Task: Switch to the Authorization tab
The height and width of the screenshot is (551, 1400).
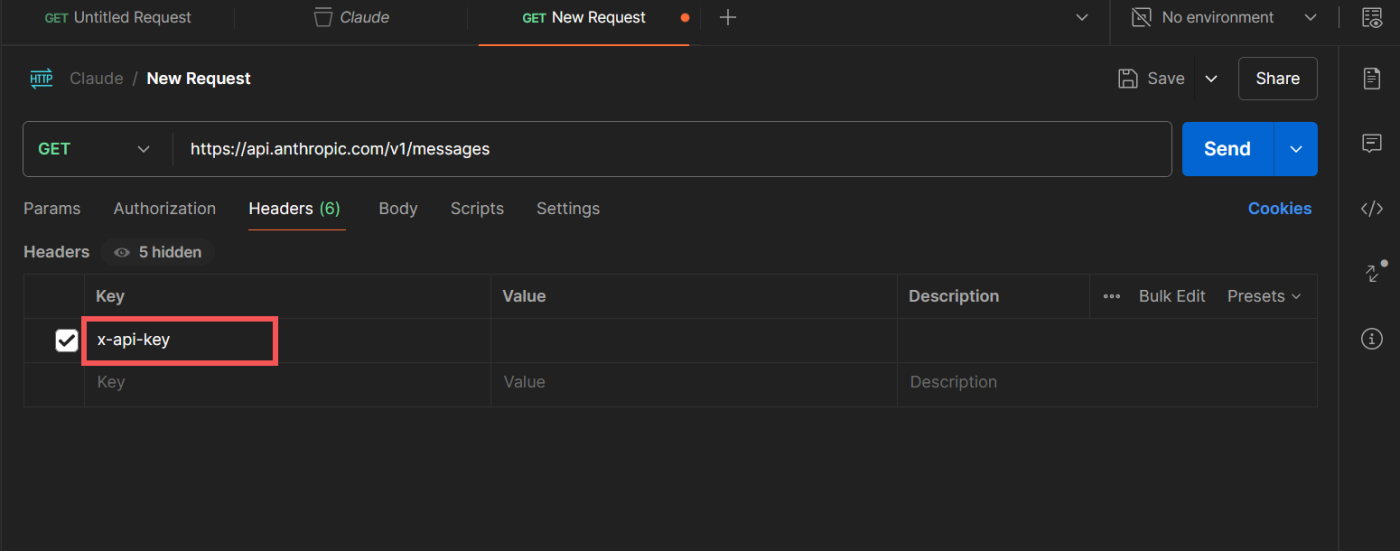Action: [164, 208]
